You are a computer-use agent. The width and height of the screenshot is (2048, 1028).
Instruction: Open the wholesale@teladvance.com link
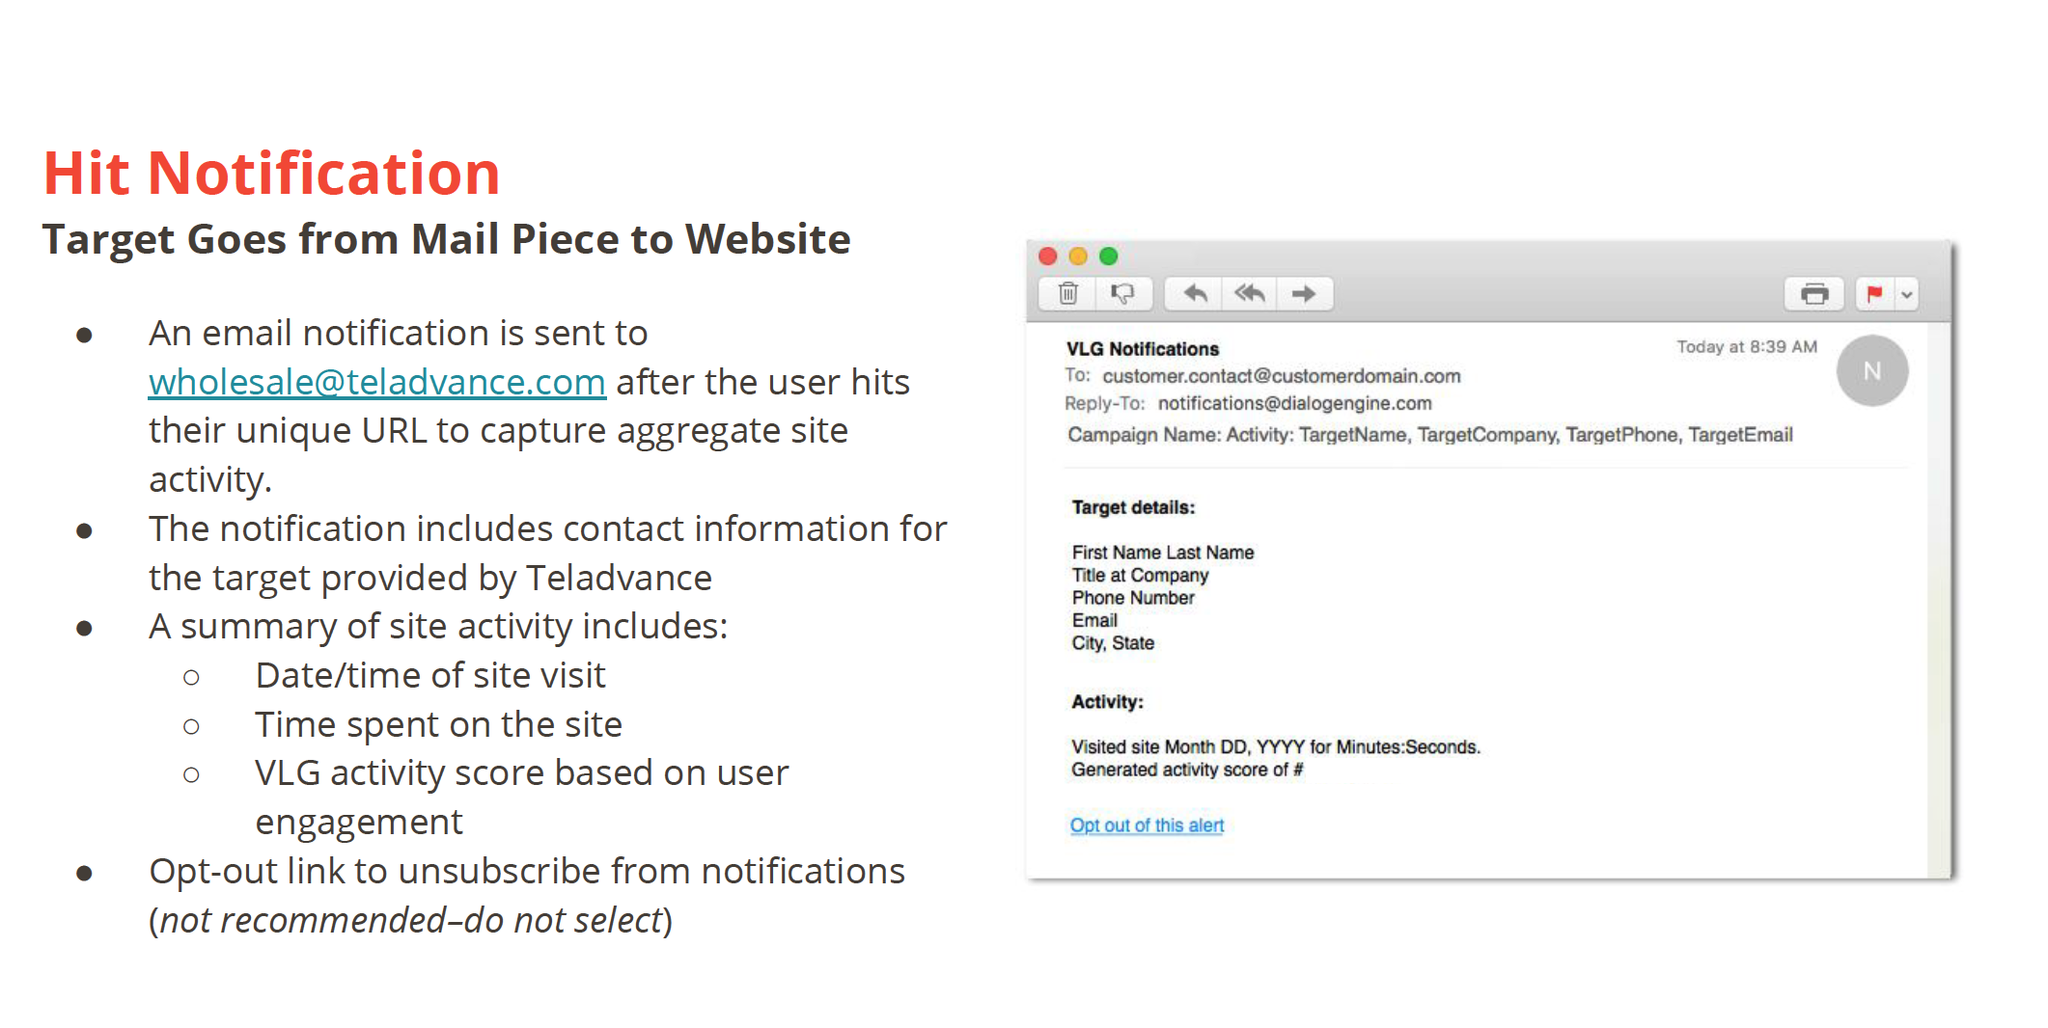coord(377,382)
